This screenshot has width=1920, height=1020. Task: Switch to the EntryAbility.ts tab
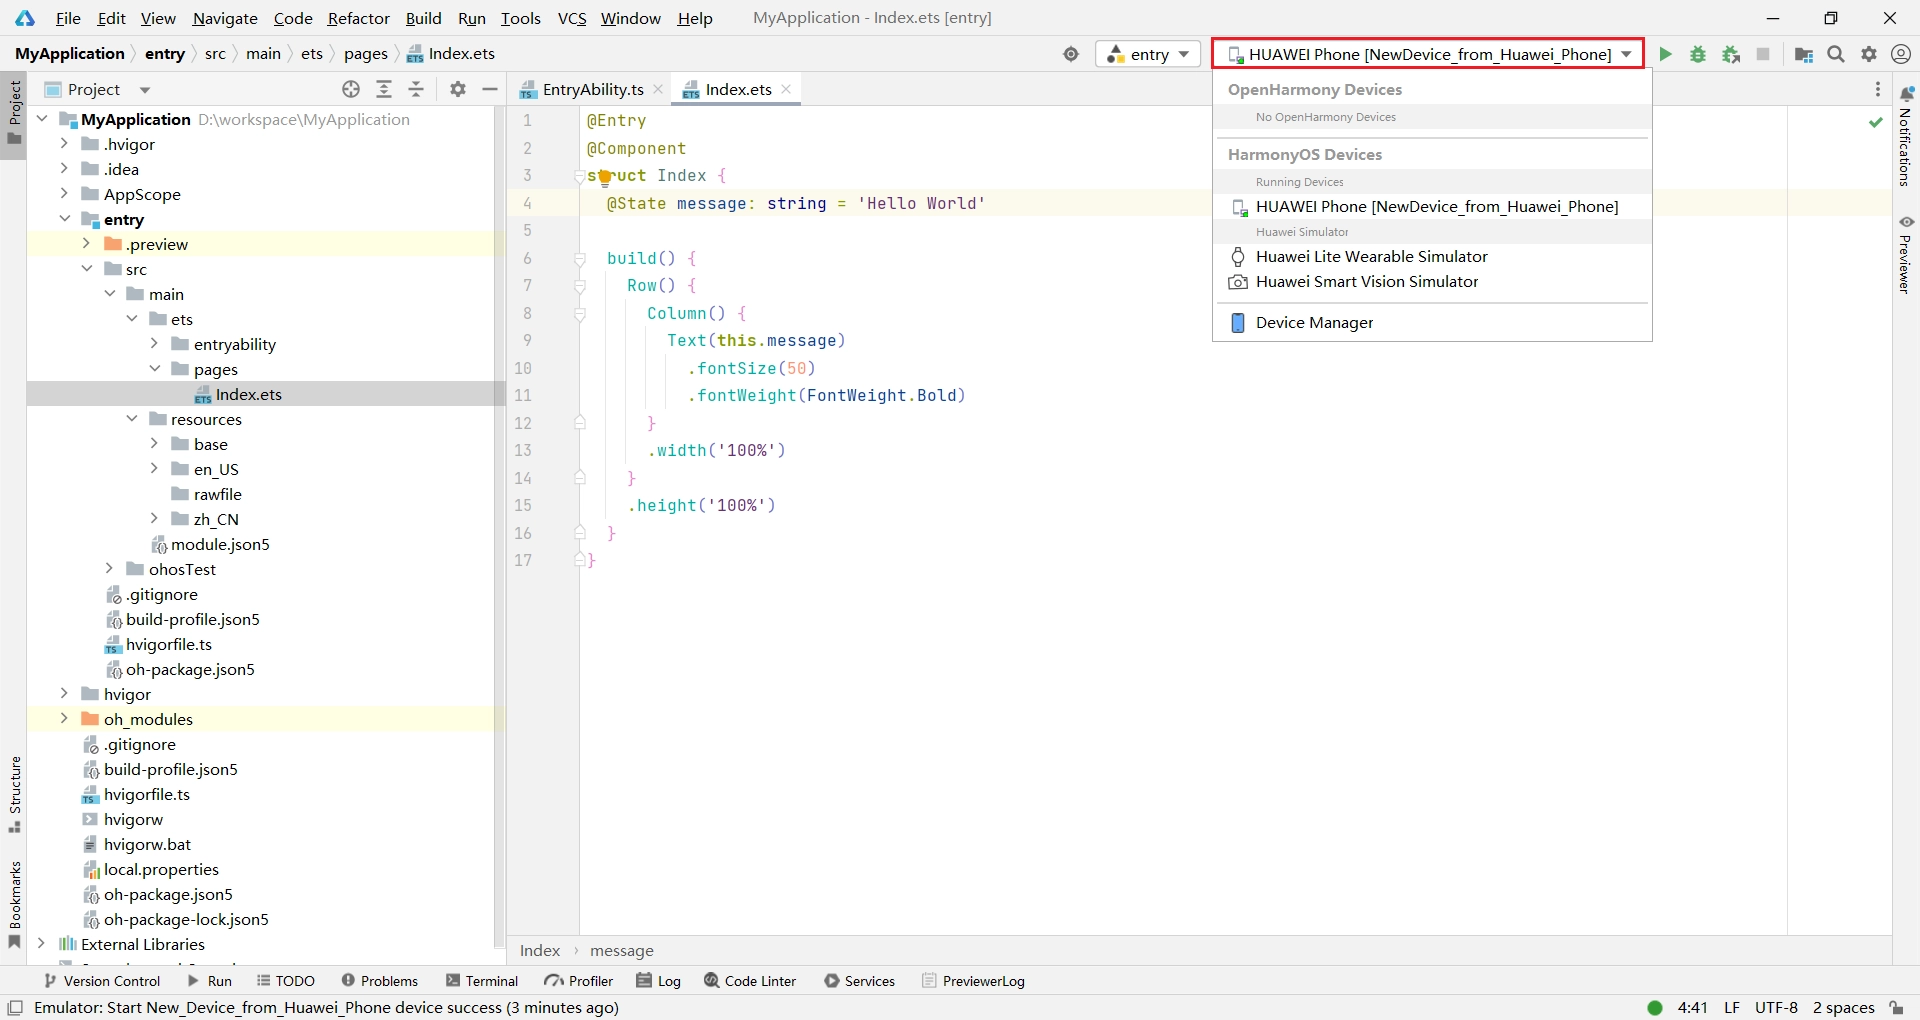(592, 89)
